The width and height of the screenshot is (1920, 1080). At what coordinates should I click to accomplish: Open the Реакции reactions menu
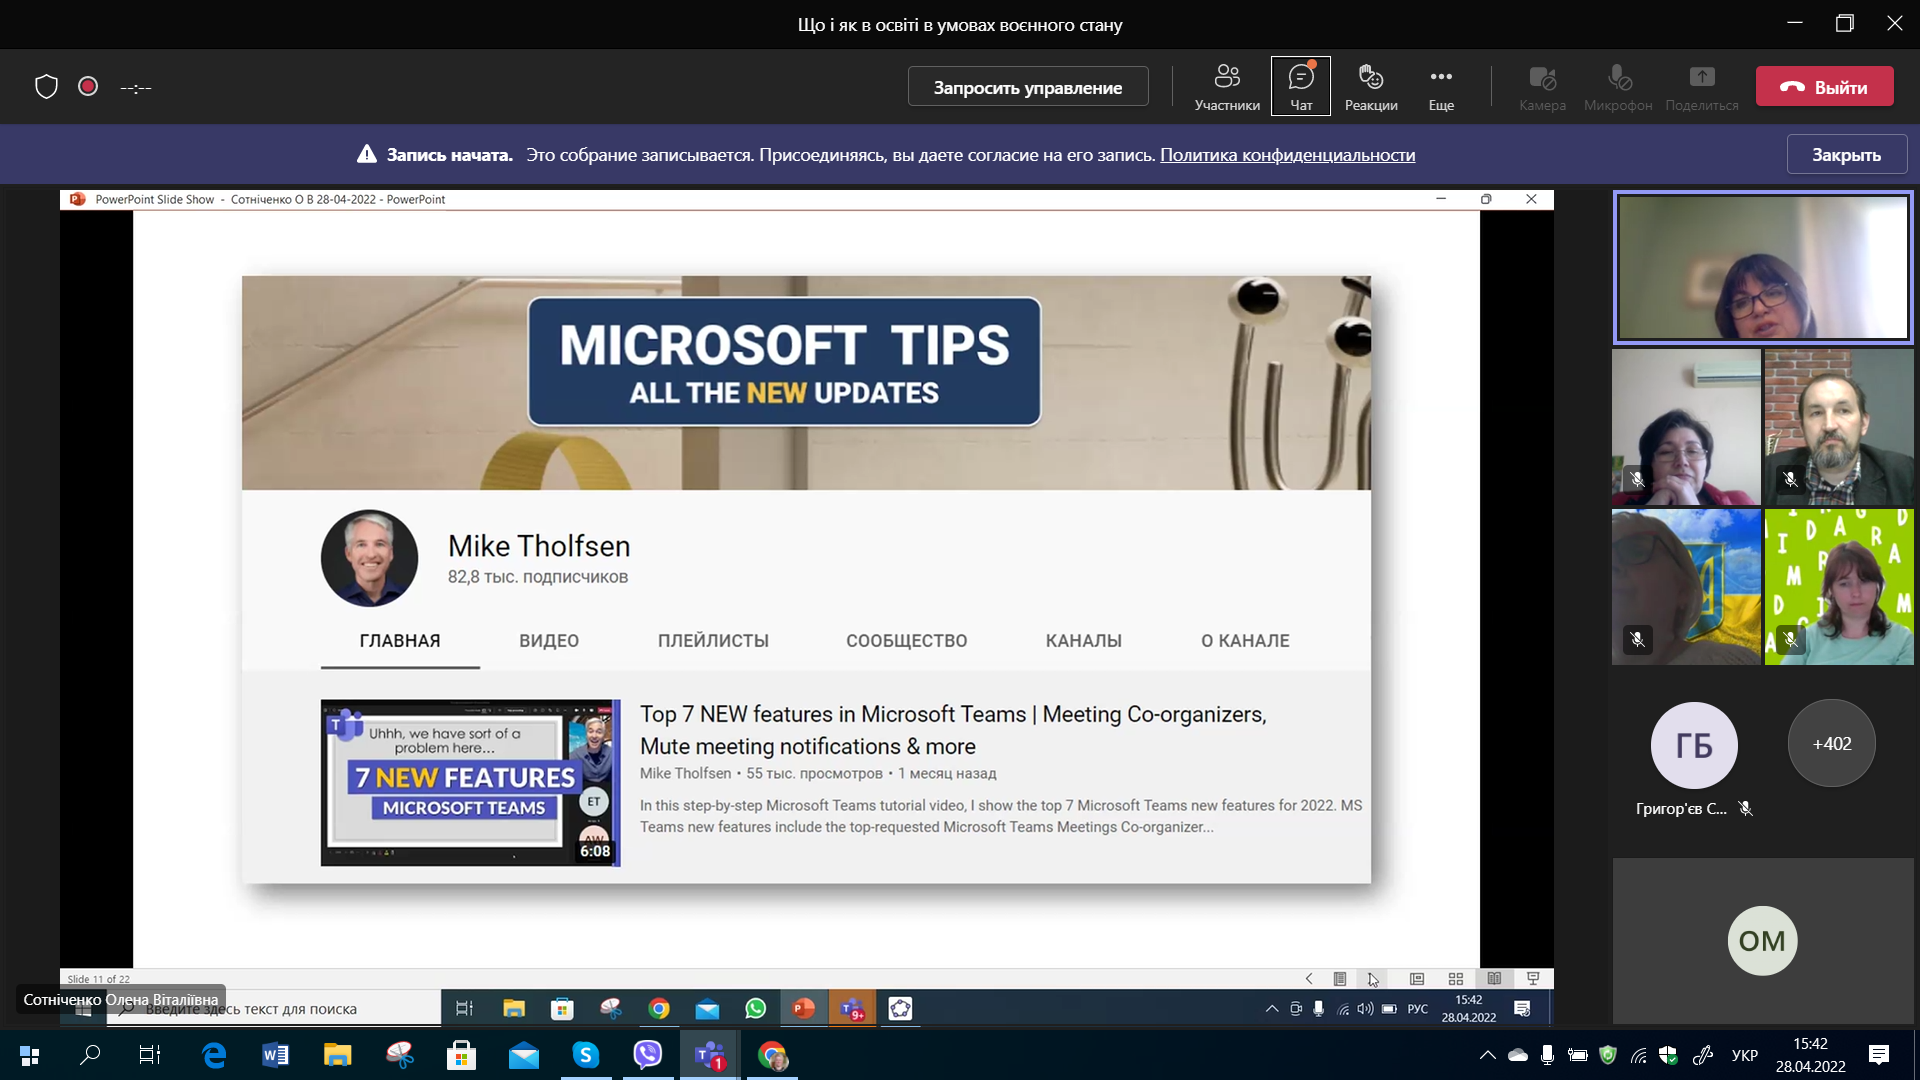(1371, 87)
